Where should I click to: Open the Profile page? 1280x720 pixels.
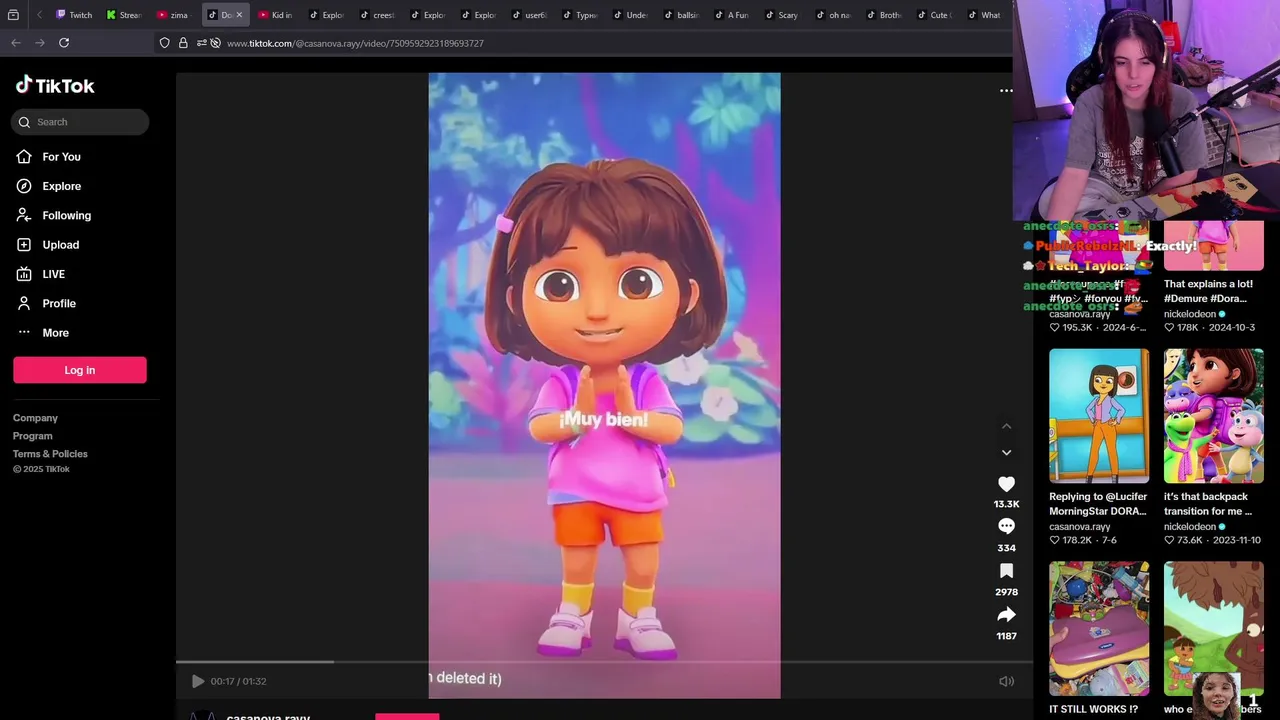[x=58, y=303]
